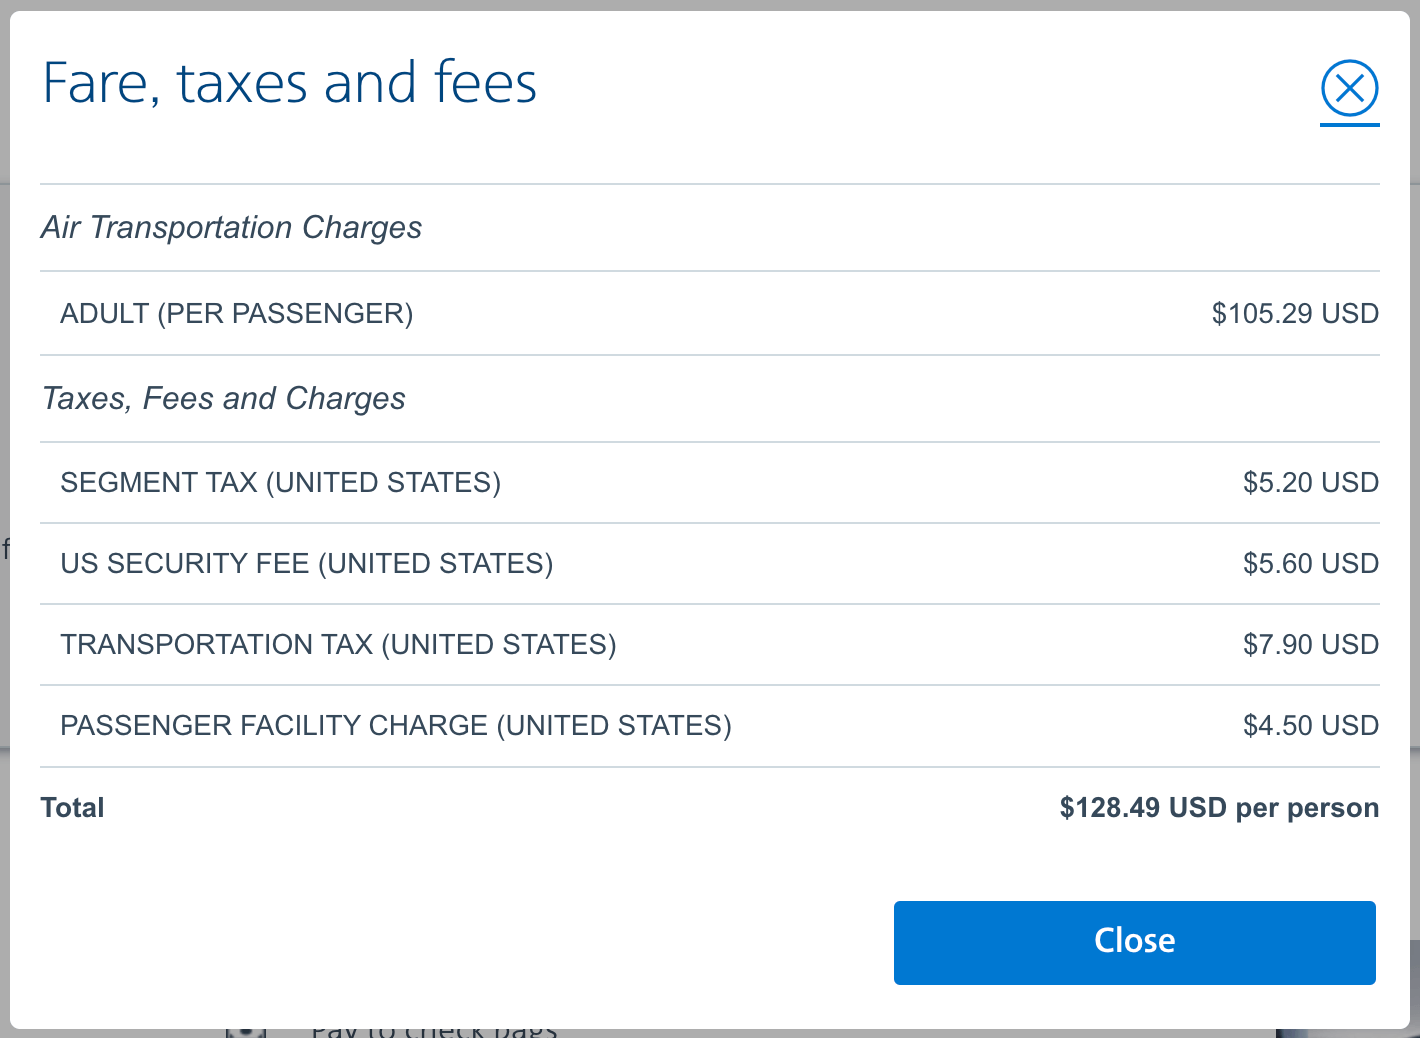The width and height of the screenshot is (1420, 1038).
Task: Click the bold Total label
Action: [x=72, y=808]
